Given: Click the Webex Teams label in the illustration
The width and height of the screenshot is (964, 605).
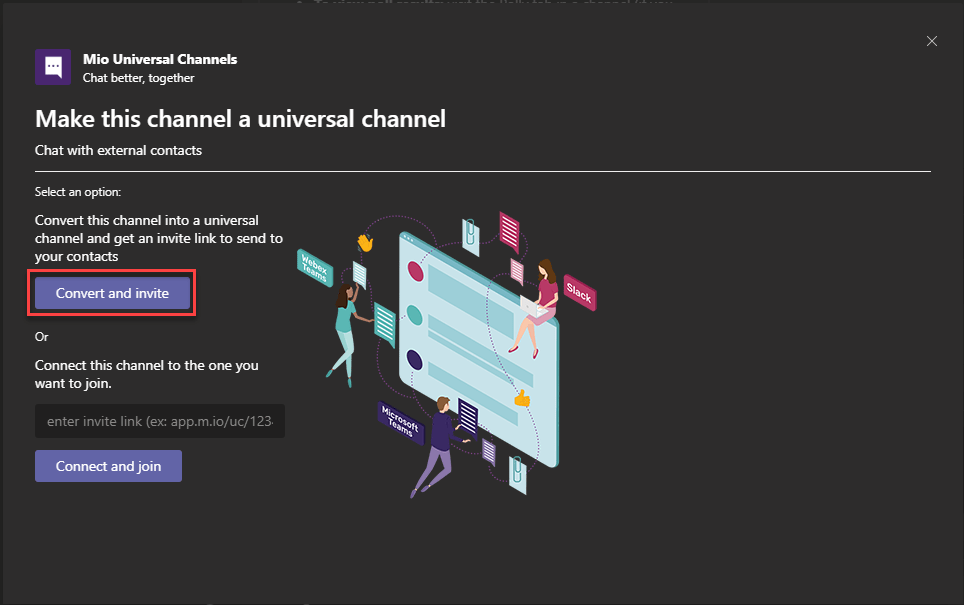Looking at the screenshot, I should (x=316, y=267).
